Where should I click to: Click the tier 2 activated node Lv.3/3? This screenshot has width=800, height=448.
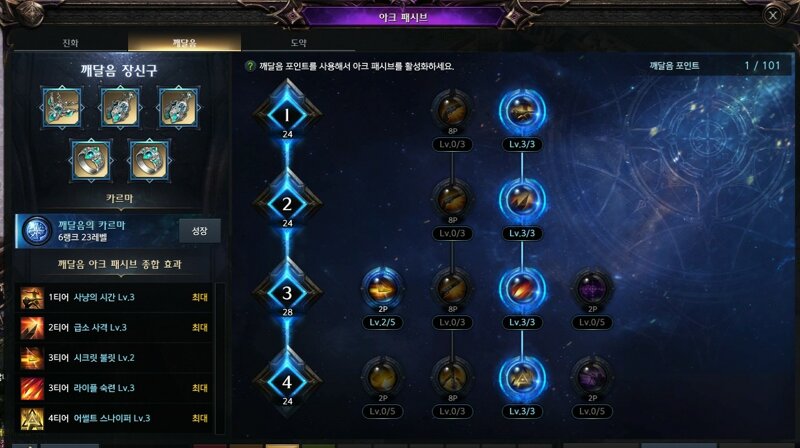click(522, 200)
